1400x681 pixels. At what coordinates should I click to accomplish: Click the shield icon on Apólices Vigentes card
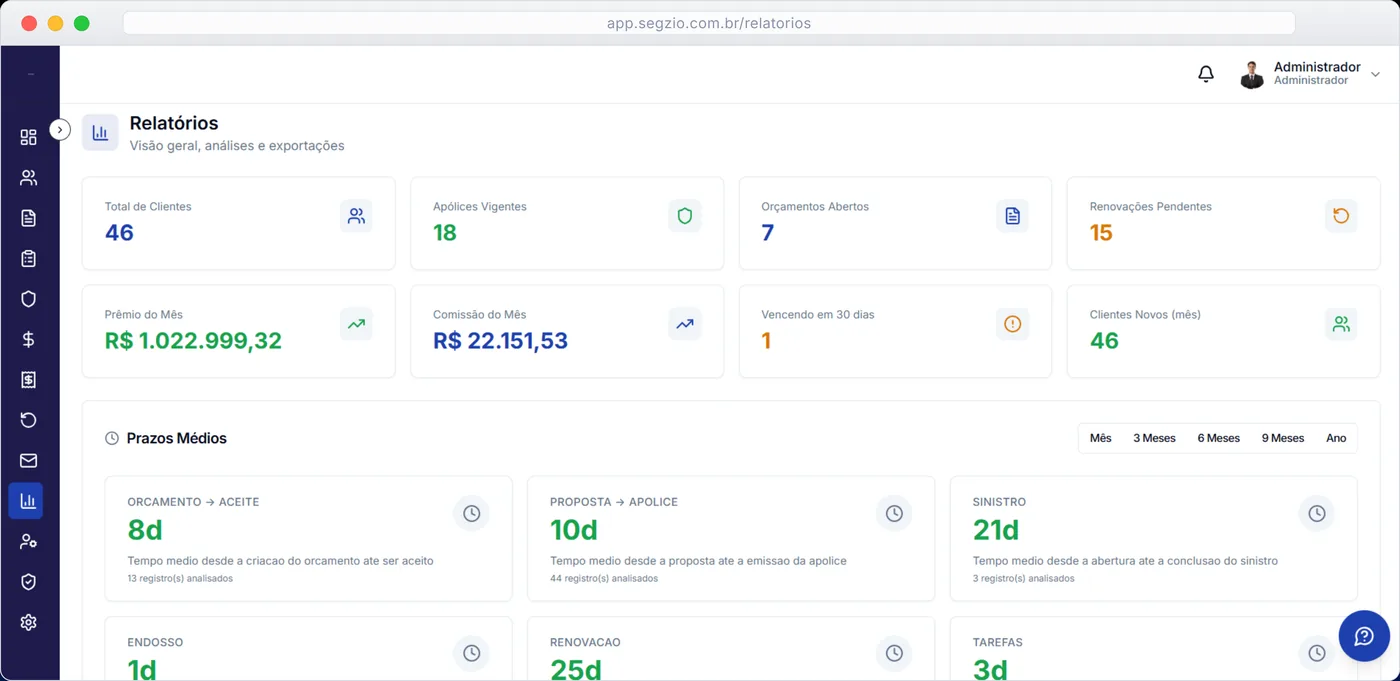(x=685, y=216)
